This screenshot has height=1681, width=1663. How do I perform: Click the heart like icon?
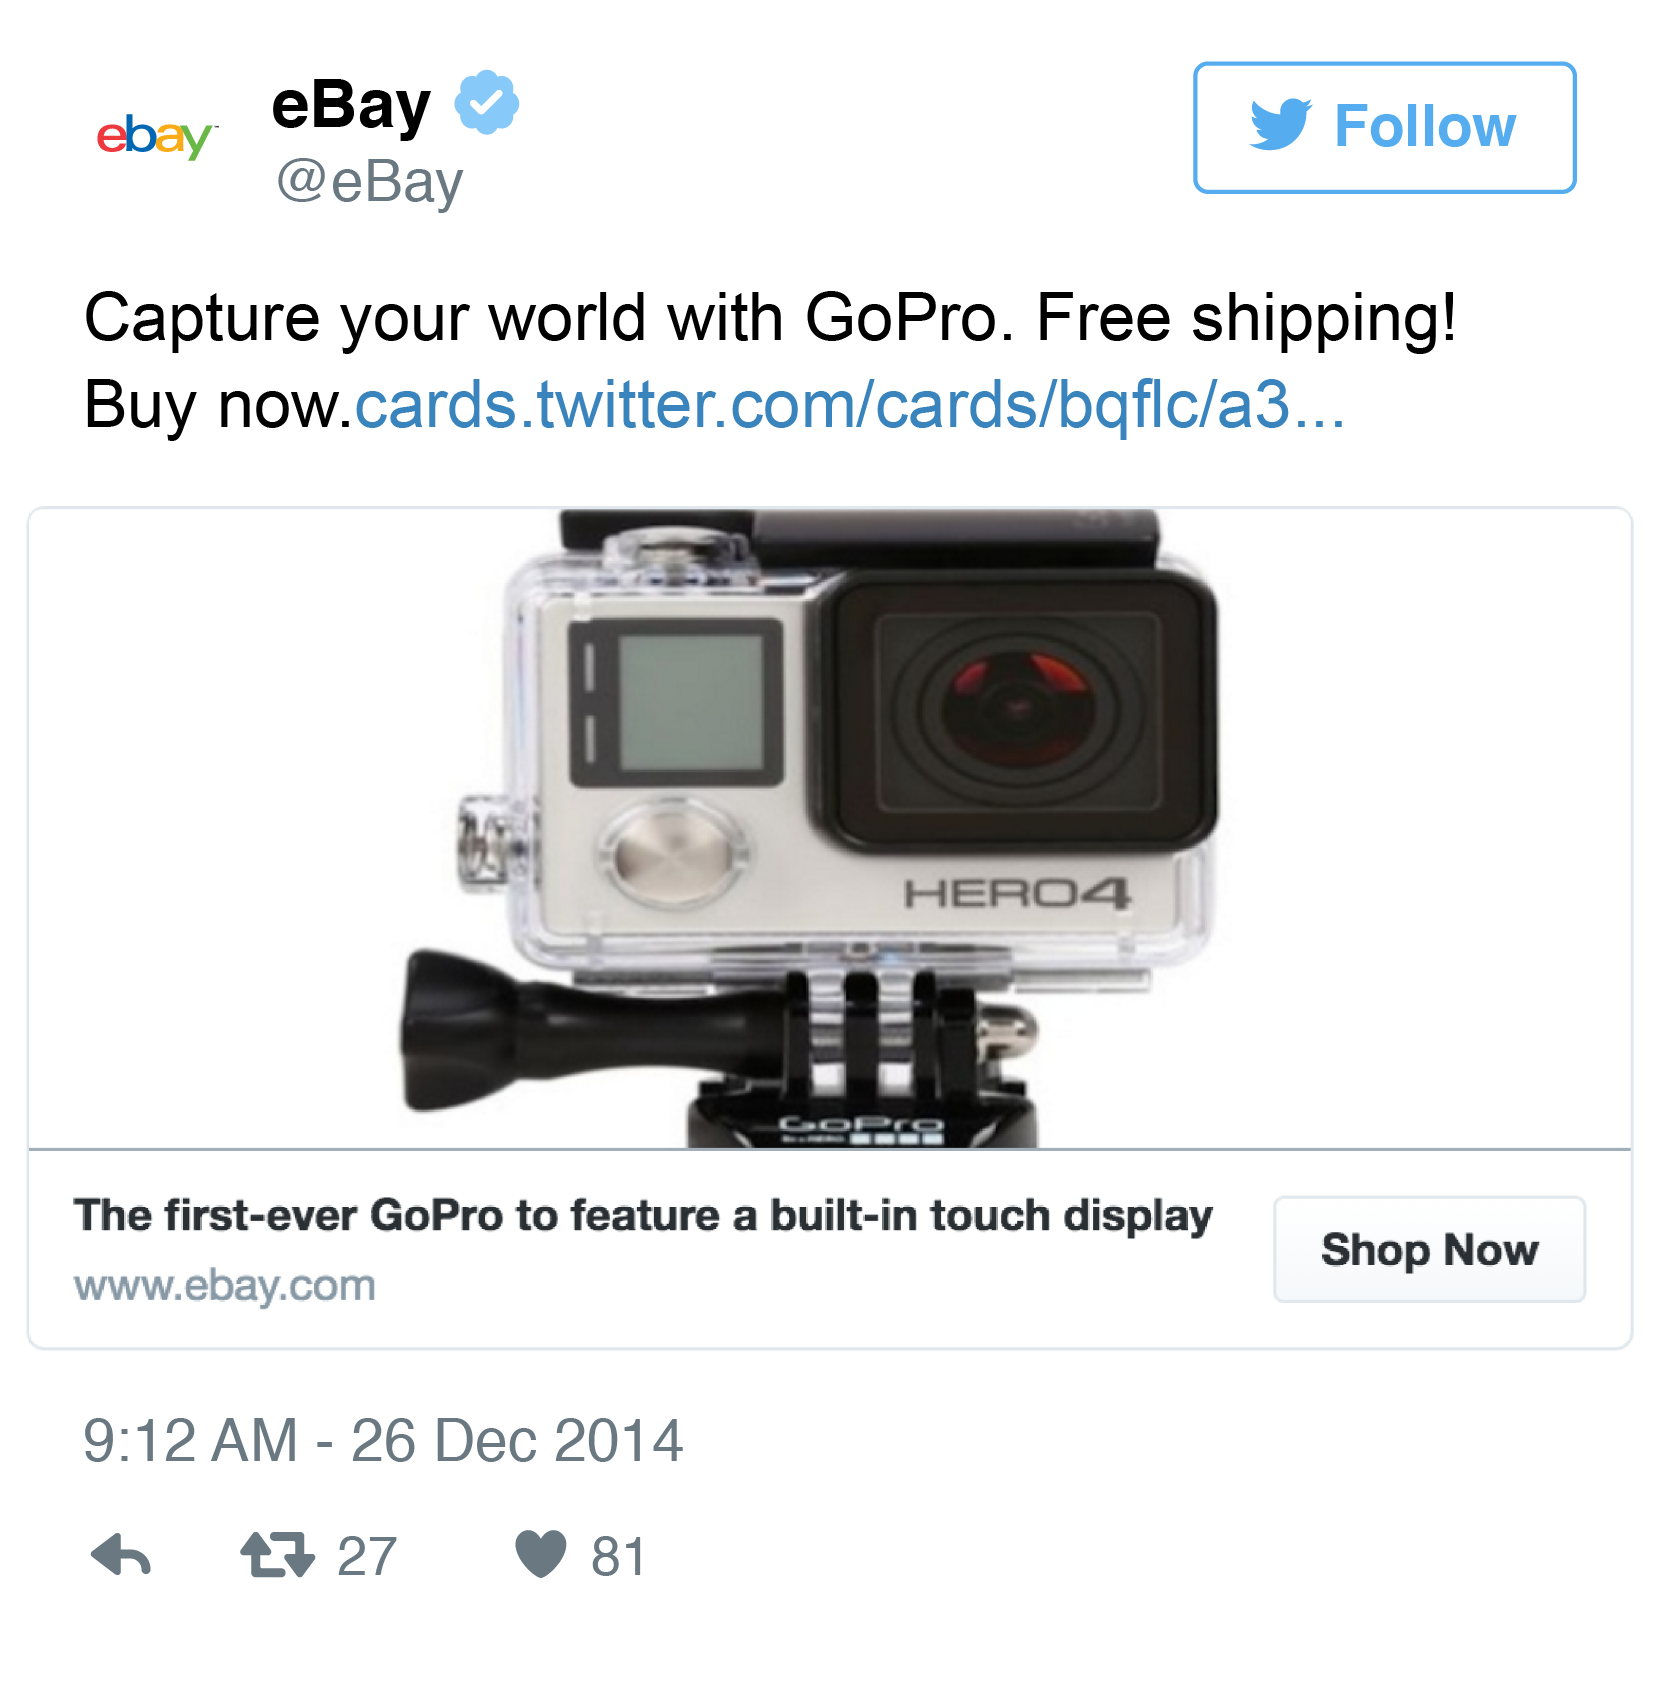click(x=541, y=1554)
